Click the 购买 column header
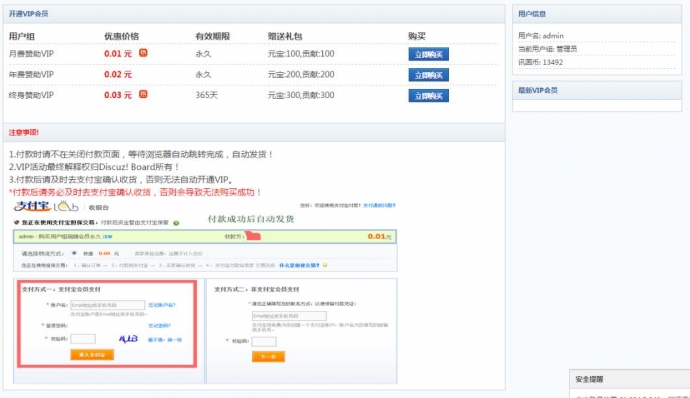This screenshot has width=690, height=398. click(x=417, y=36)
